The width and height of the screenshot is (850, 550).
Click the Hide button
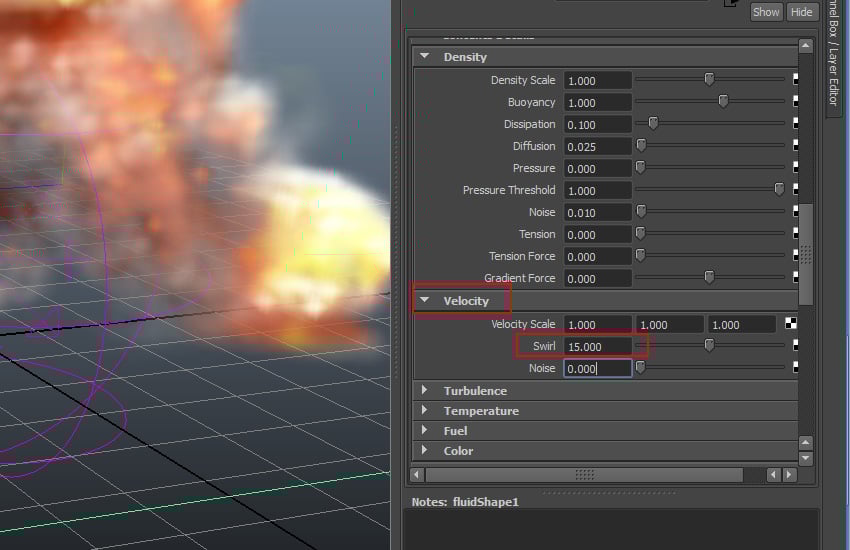[801, 12]
